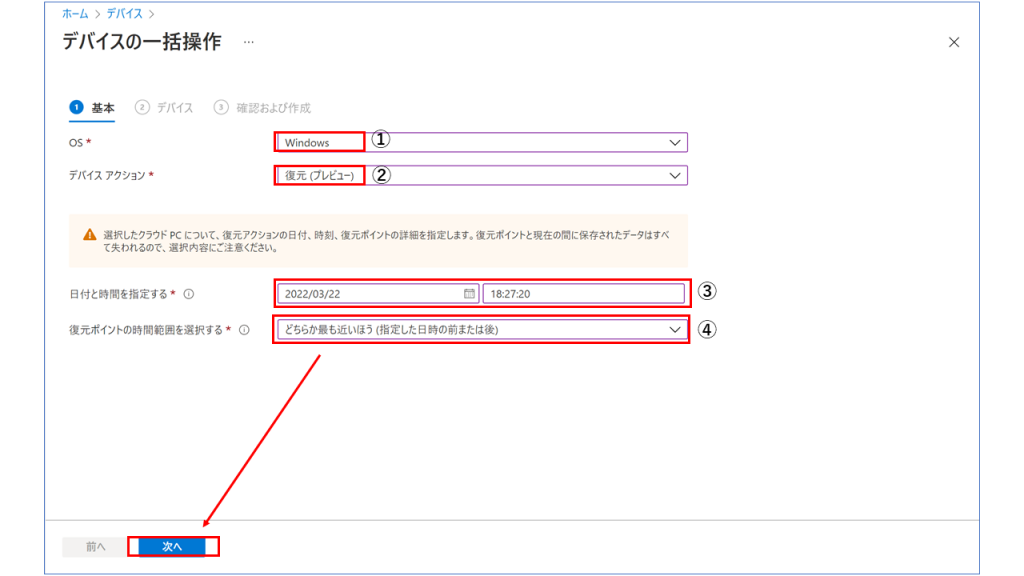The width and height of the screenshot is (1024, 576).
Task: Select the 基本 tab
Action: [92, 108]
